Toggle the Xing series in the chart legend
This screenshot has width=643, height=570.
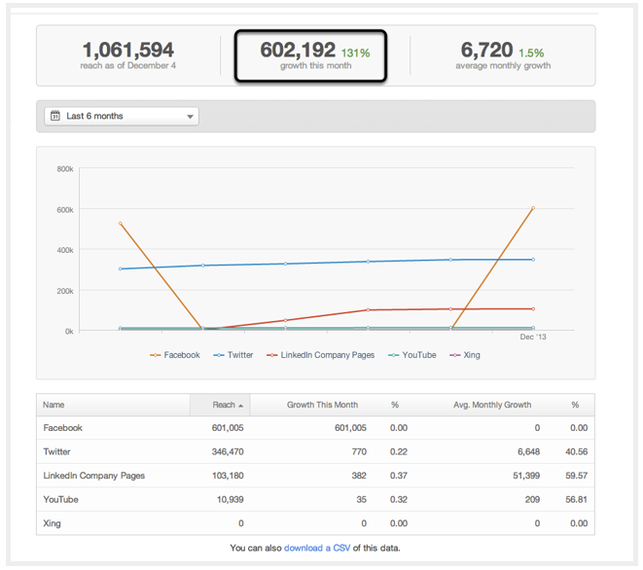[x=466, y=355]
